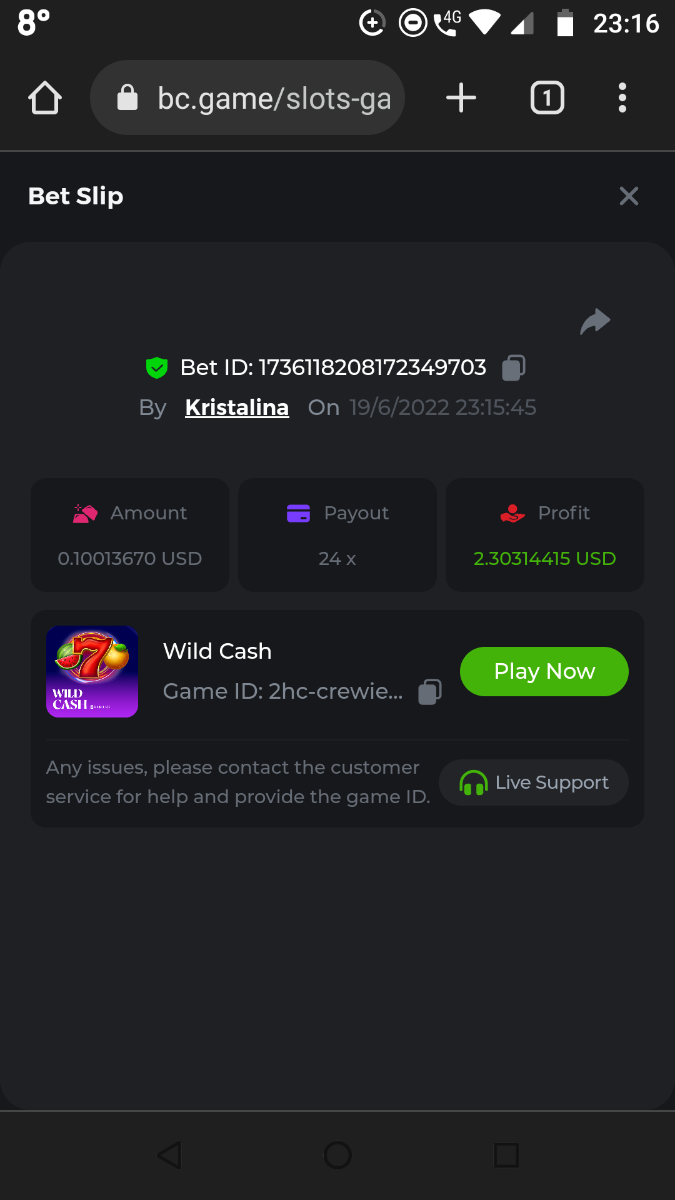Image resolution: width=675 pixels, height=1200 pixels.
Task: Tap the Amount card
Action: (130, 535)
